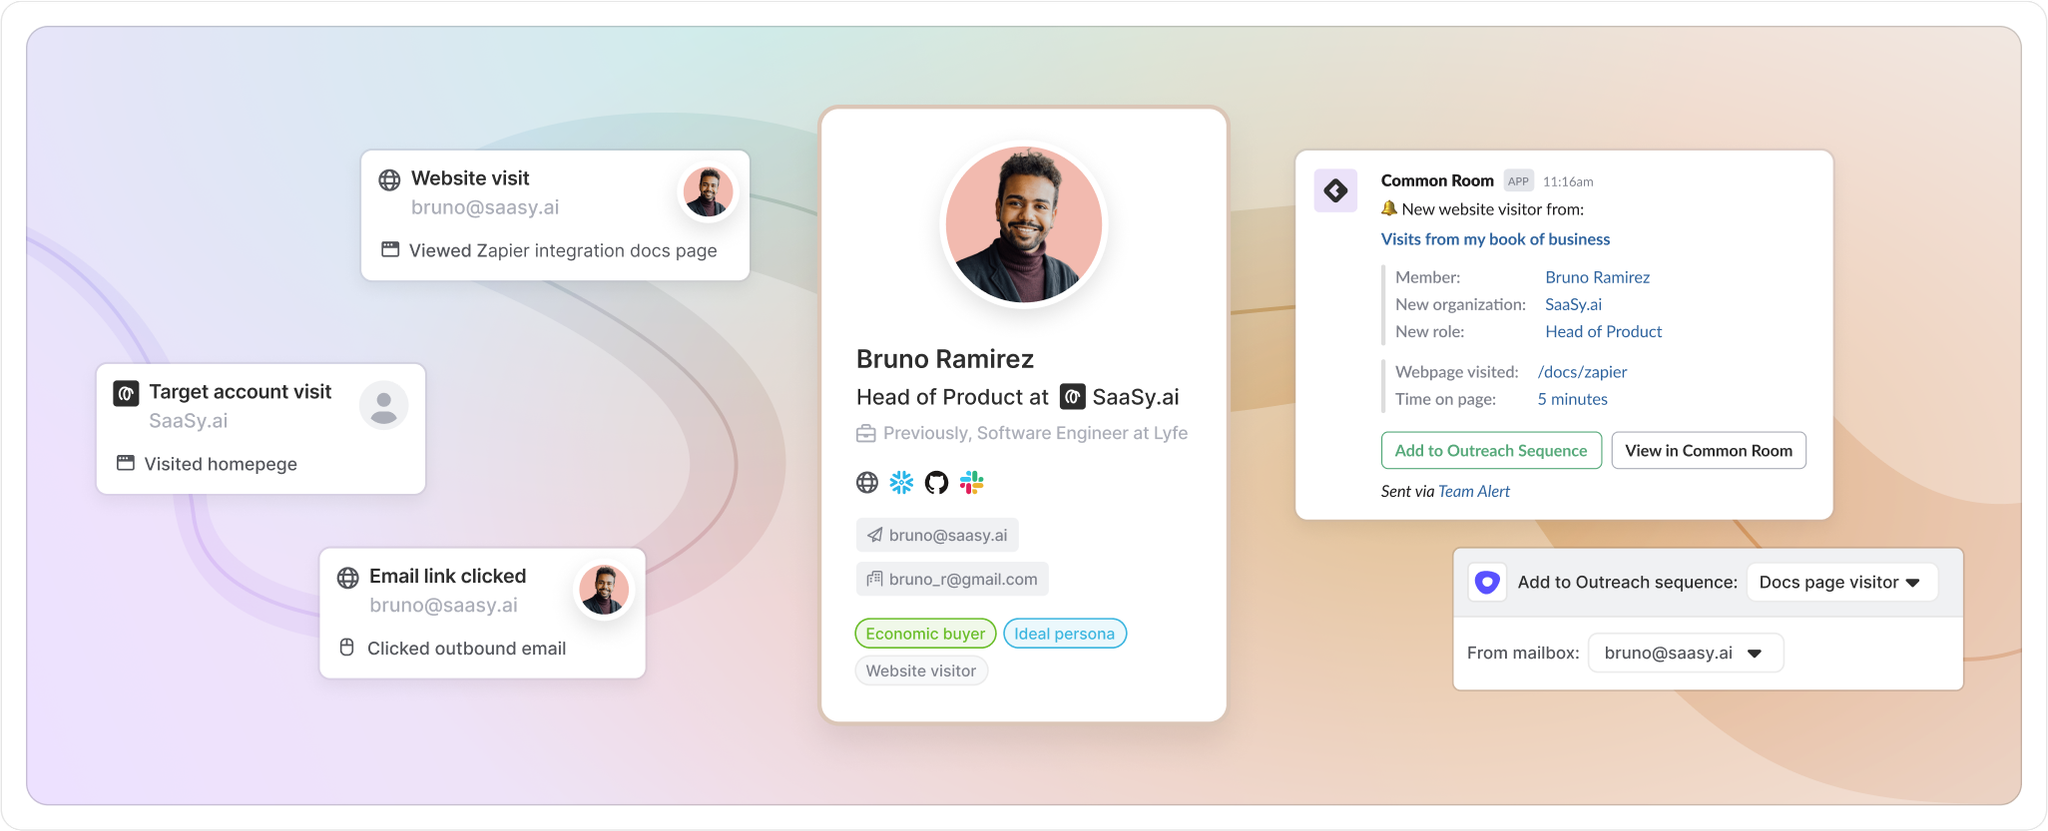This screenshot has height=831, width=2048.
Task: Open the /docs/zapier webpage link
Action: pyautogui.click(x=1582, y=372)
